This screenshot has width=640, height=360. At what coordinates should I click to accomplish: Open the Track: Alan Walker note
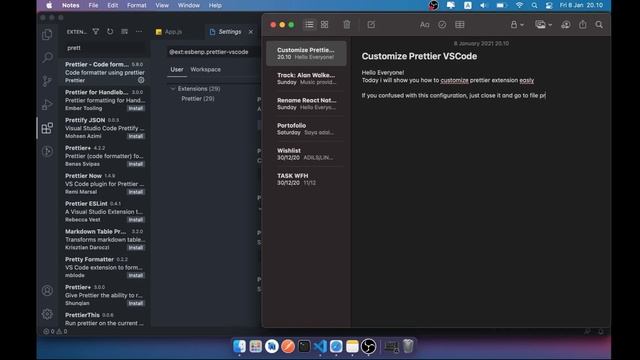coord(306,78)
